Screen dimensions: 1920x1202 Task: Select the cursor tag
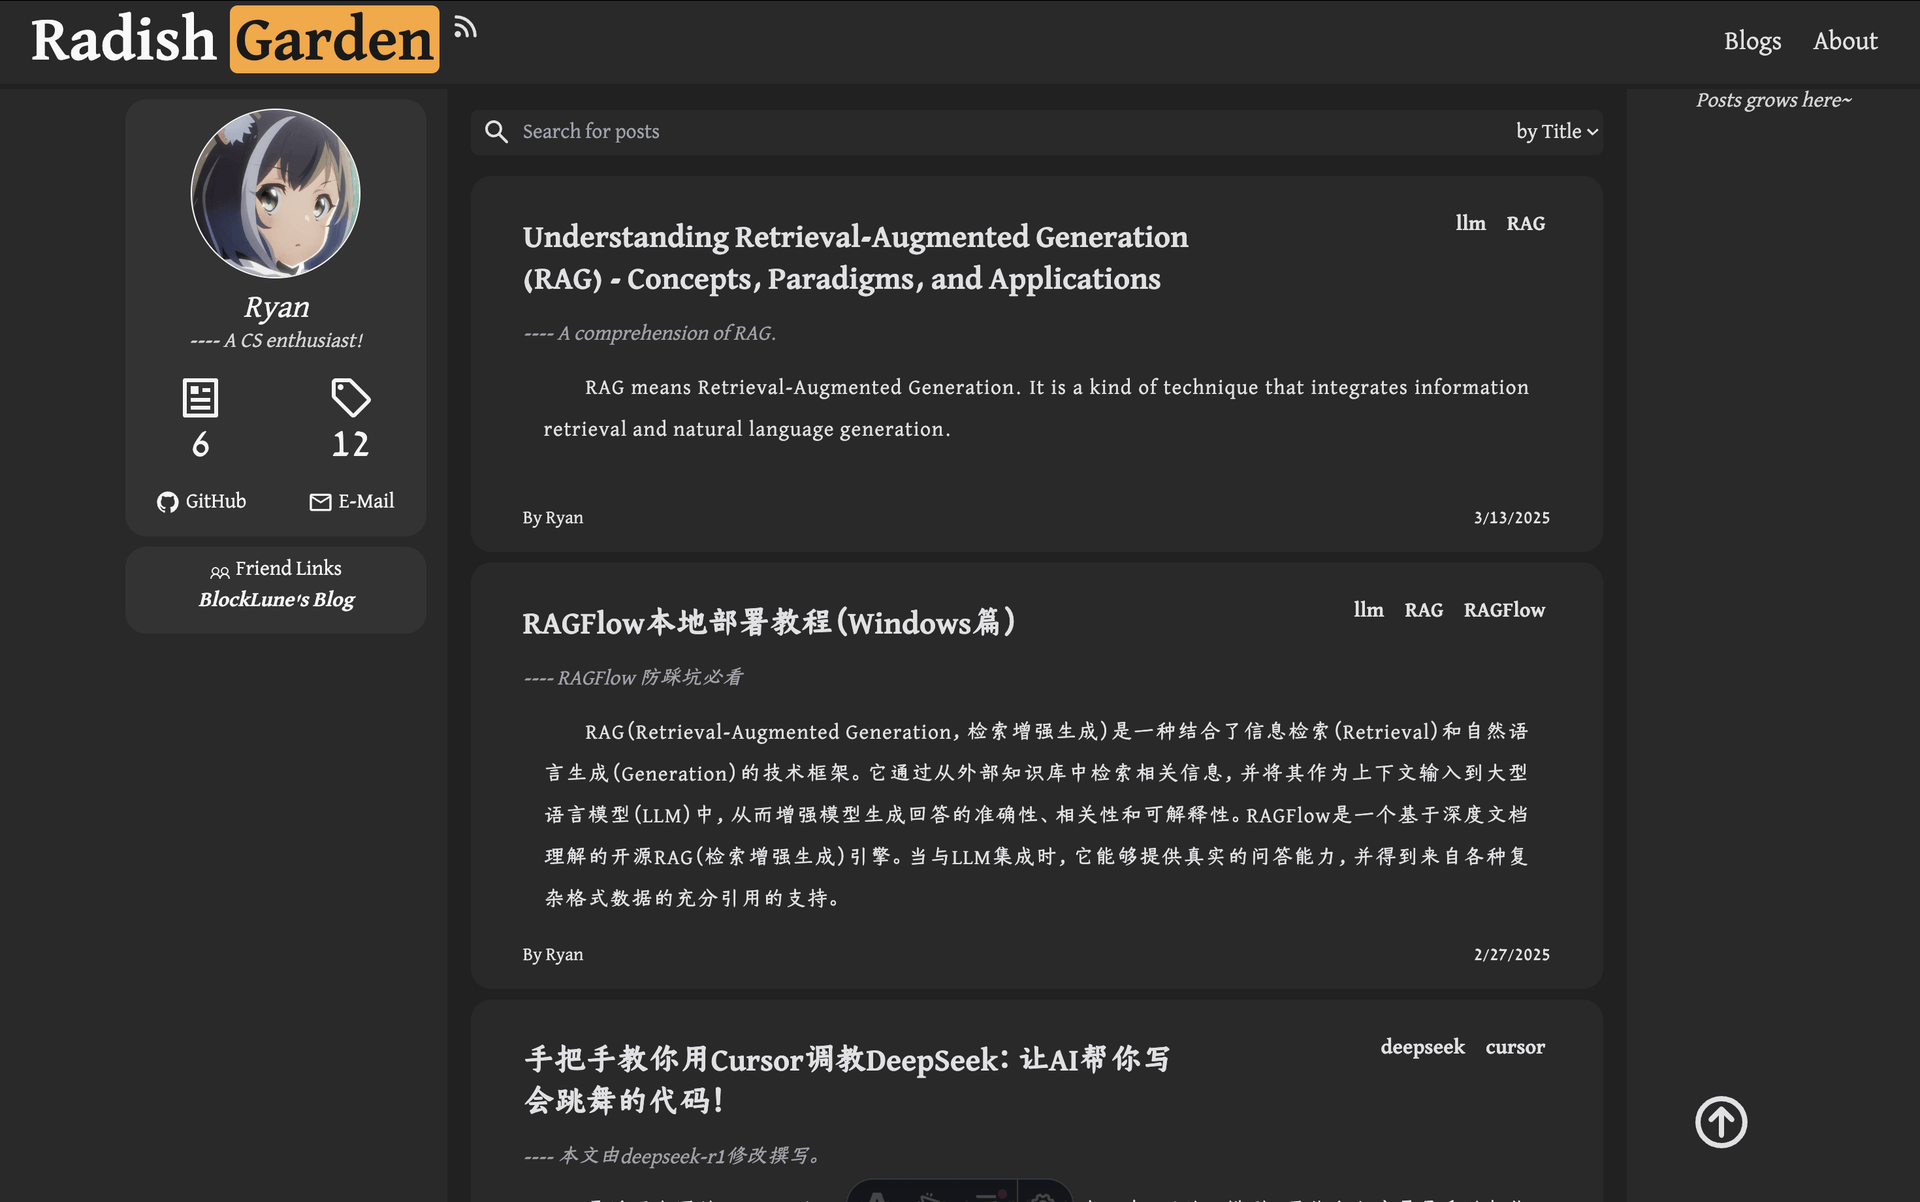point(1515,1047)
